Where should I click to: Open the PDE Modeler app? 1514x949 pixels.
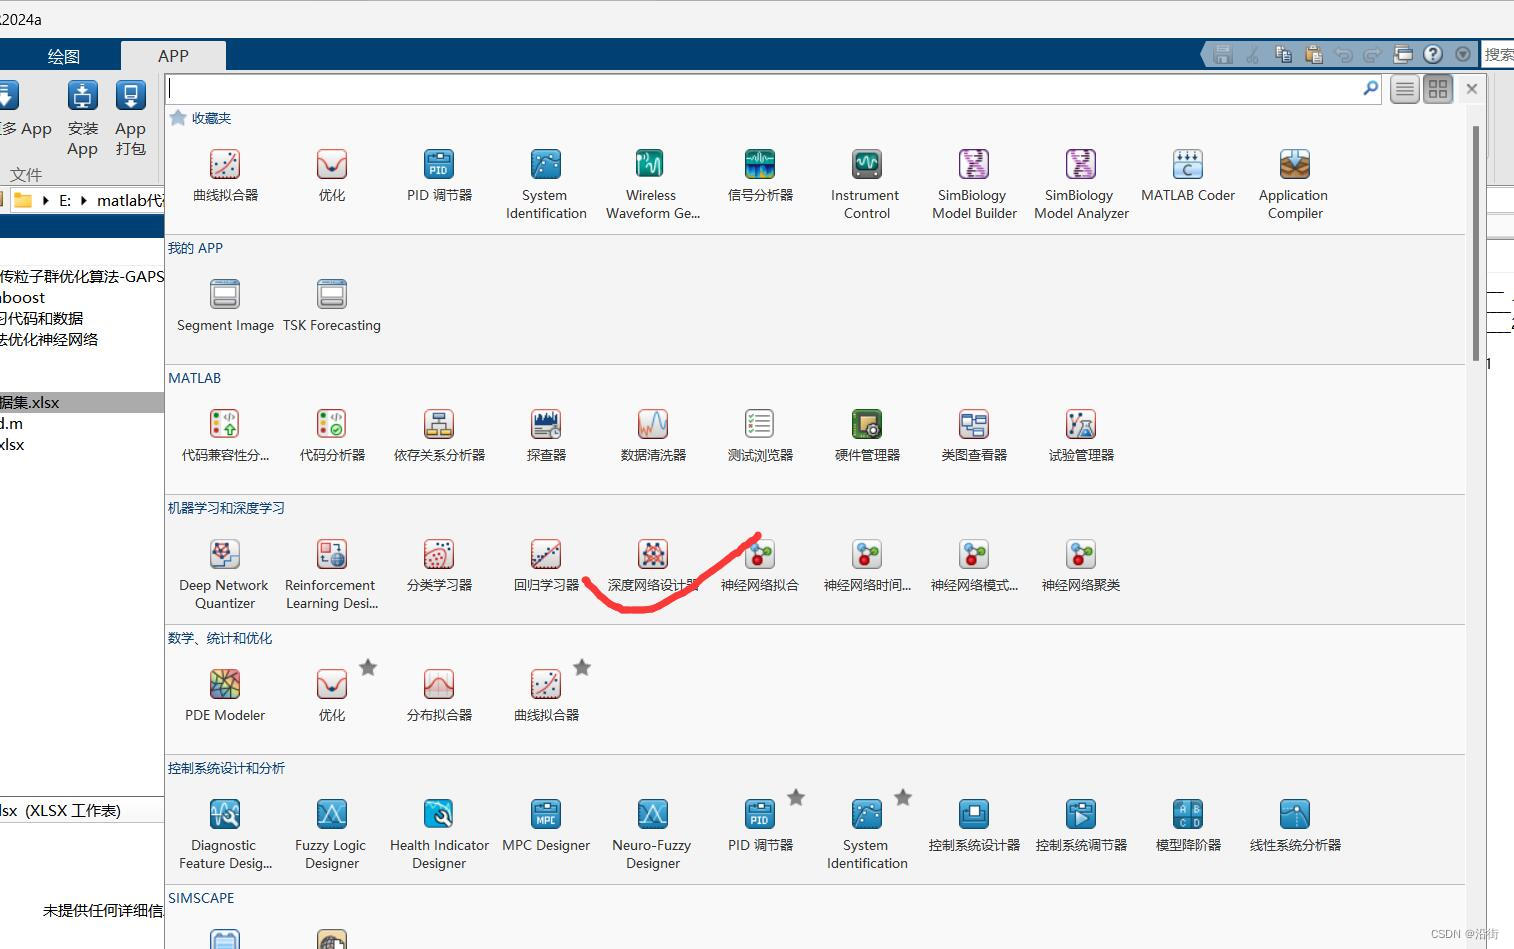click(225, 695)
